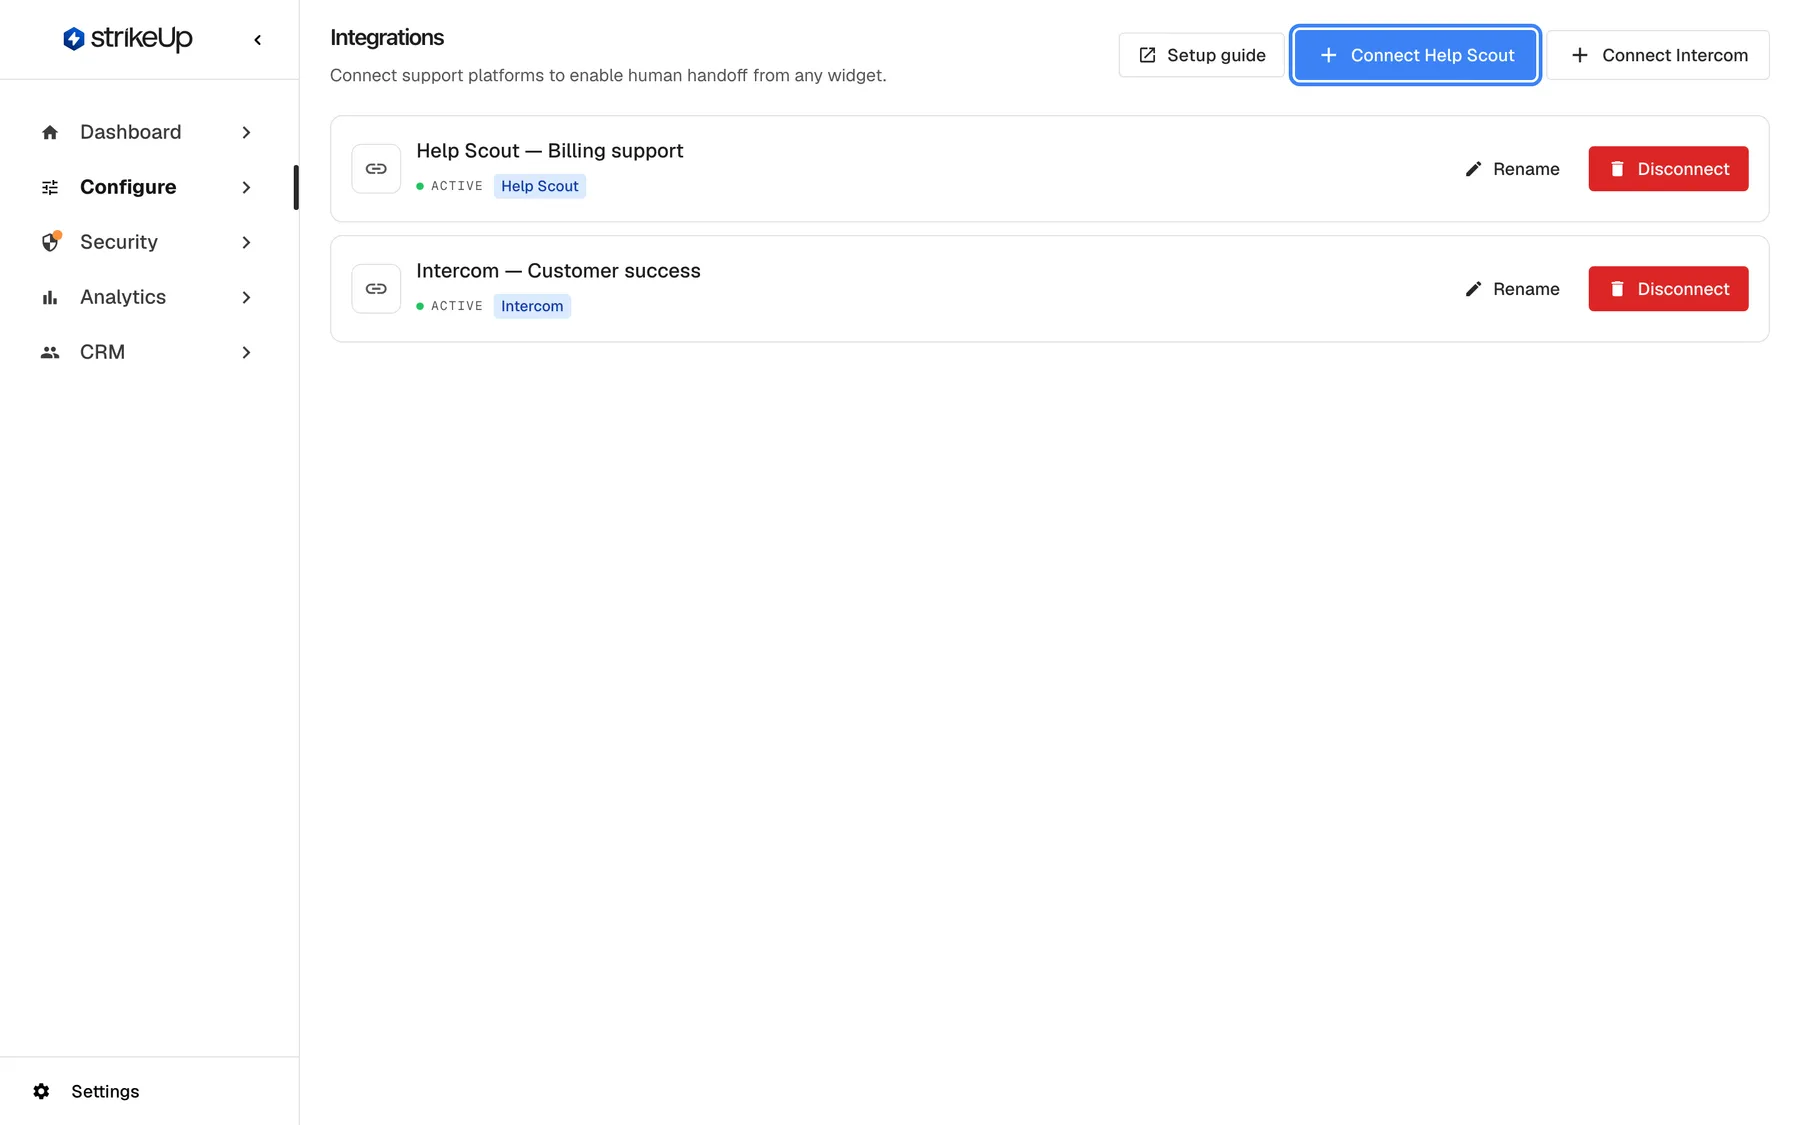Click trash icon in Help Scout Disconnect button
1800x1125 pixels.
pos(1617,169)
